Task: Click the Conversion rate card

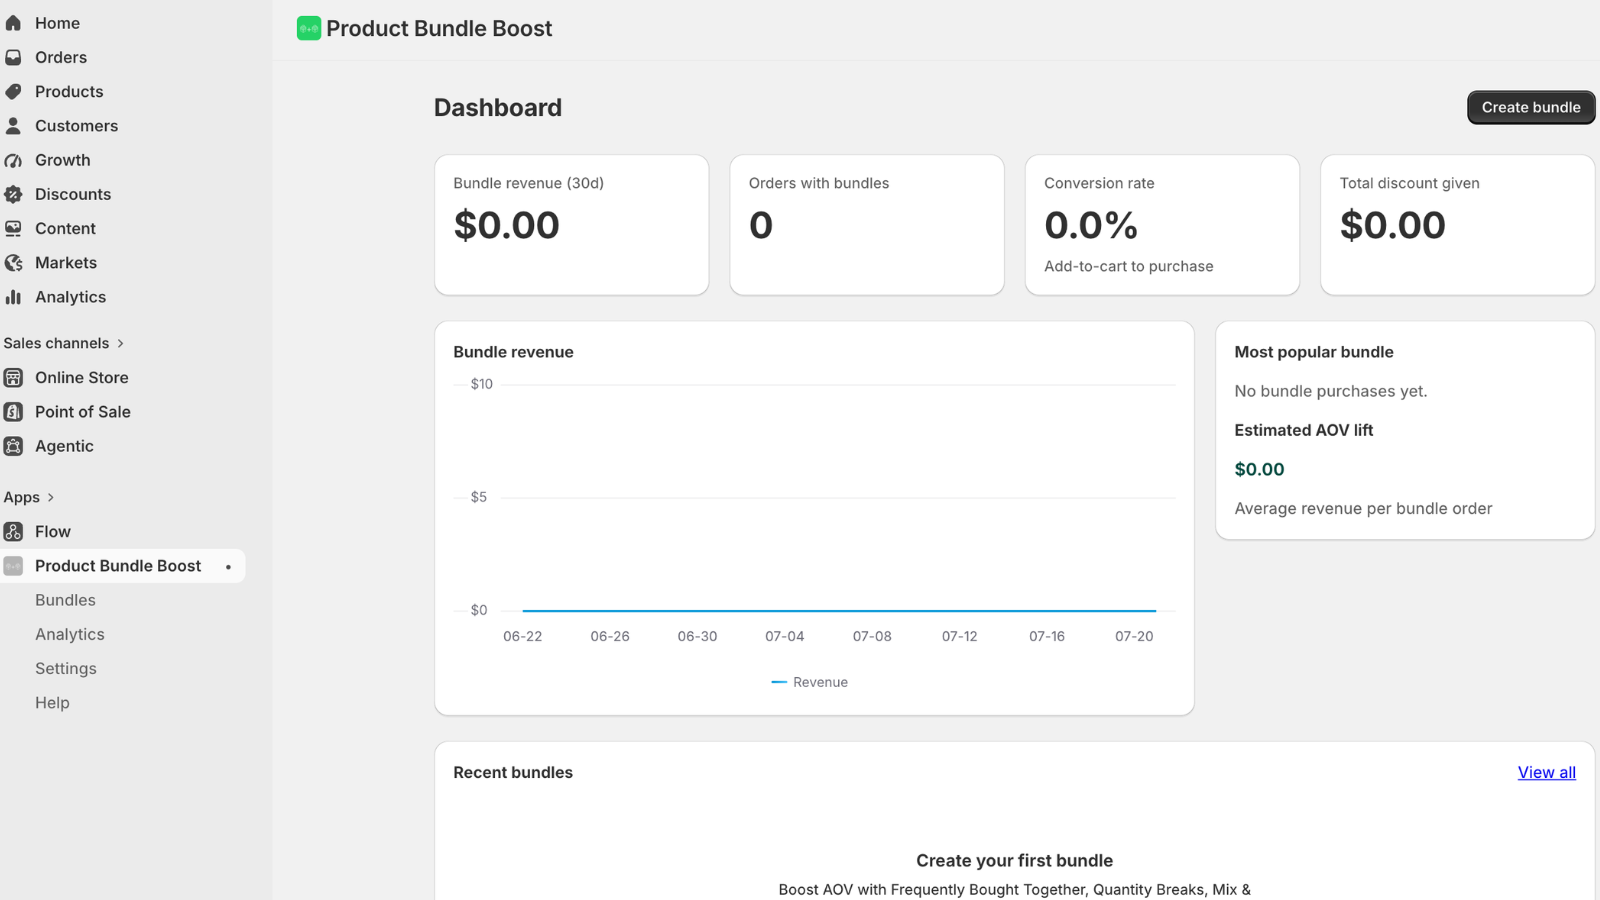Action: pos(1162,225)
